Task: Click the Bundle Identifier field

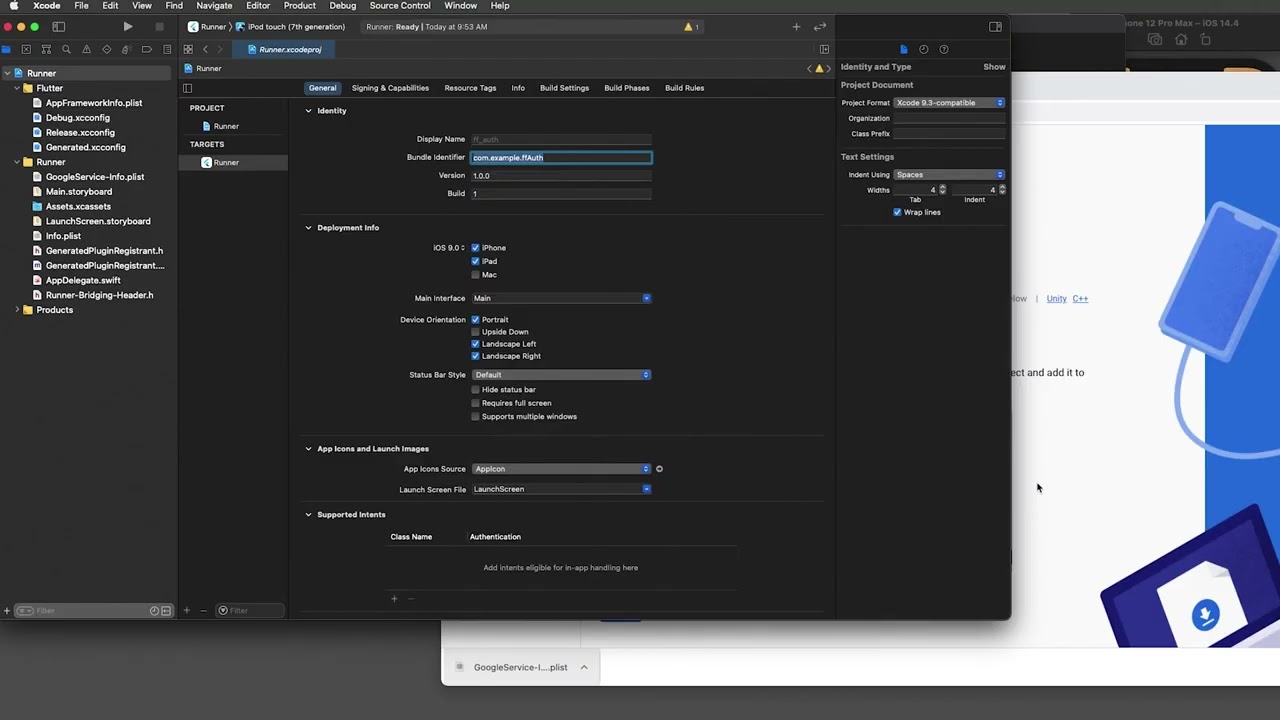Action: click(561, 157)
